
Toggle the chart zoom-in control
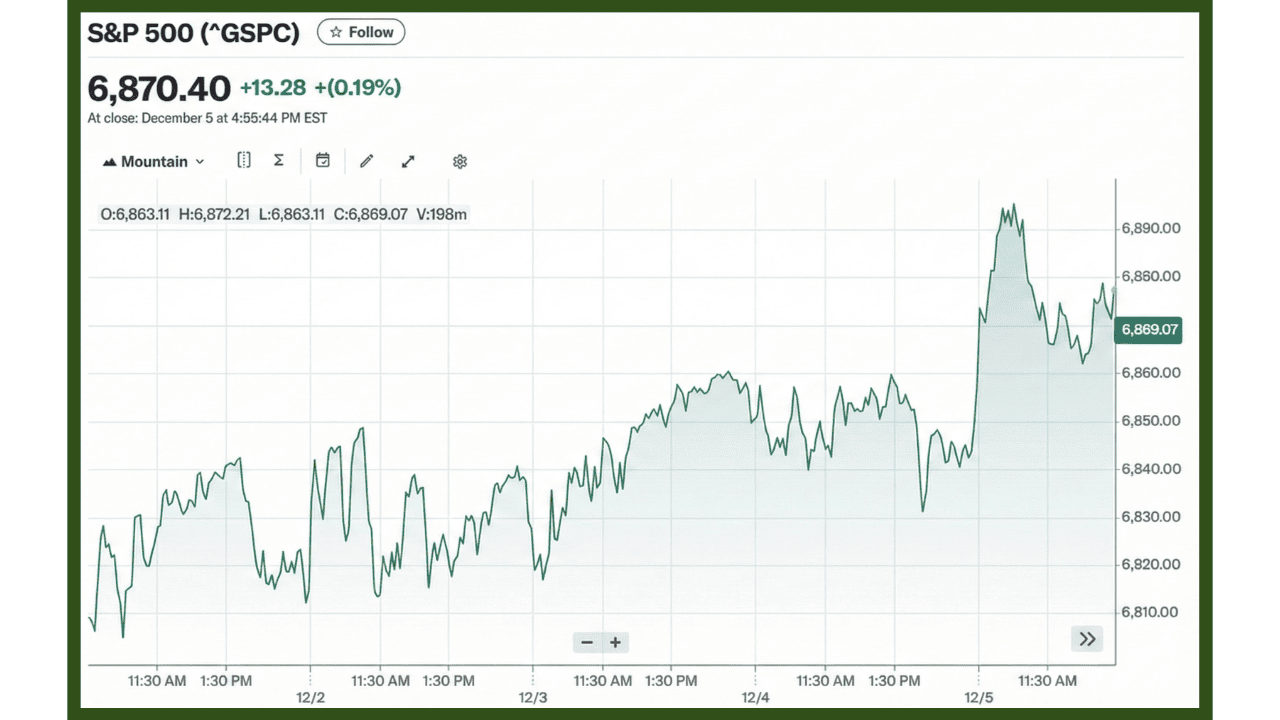tap(615, 642)
